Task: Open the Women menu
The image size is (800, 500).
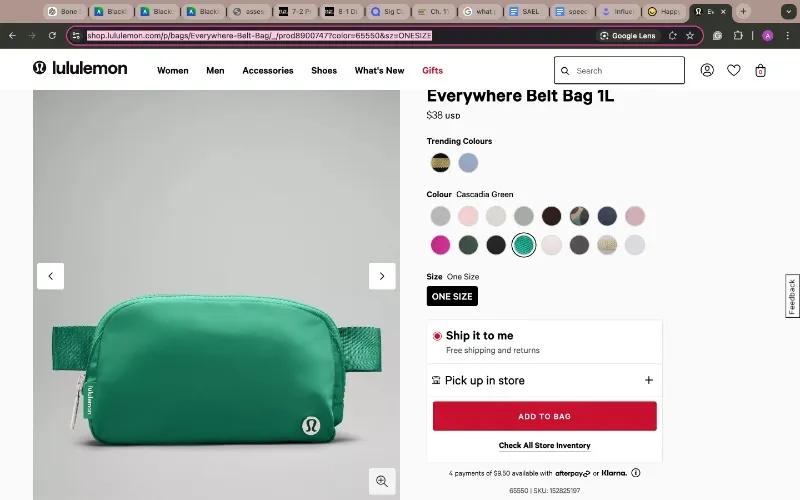Action: 172,70
